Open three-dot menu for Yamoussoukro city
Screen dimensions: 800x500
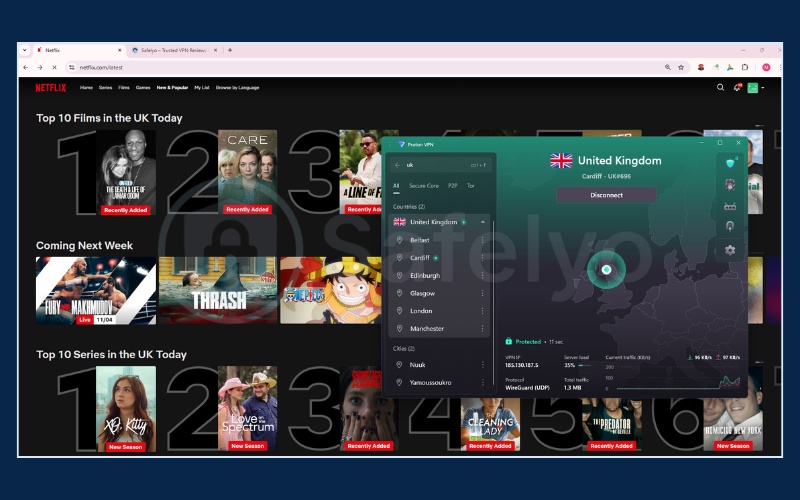(482, 382)
